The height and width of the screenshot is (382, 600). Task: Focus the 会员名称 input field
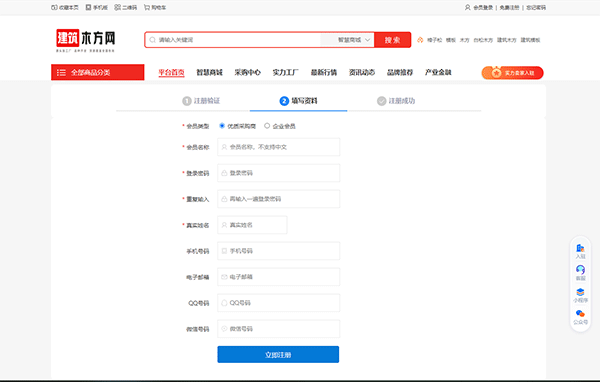(279, 147)
